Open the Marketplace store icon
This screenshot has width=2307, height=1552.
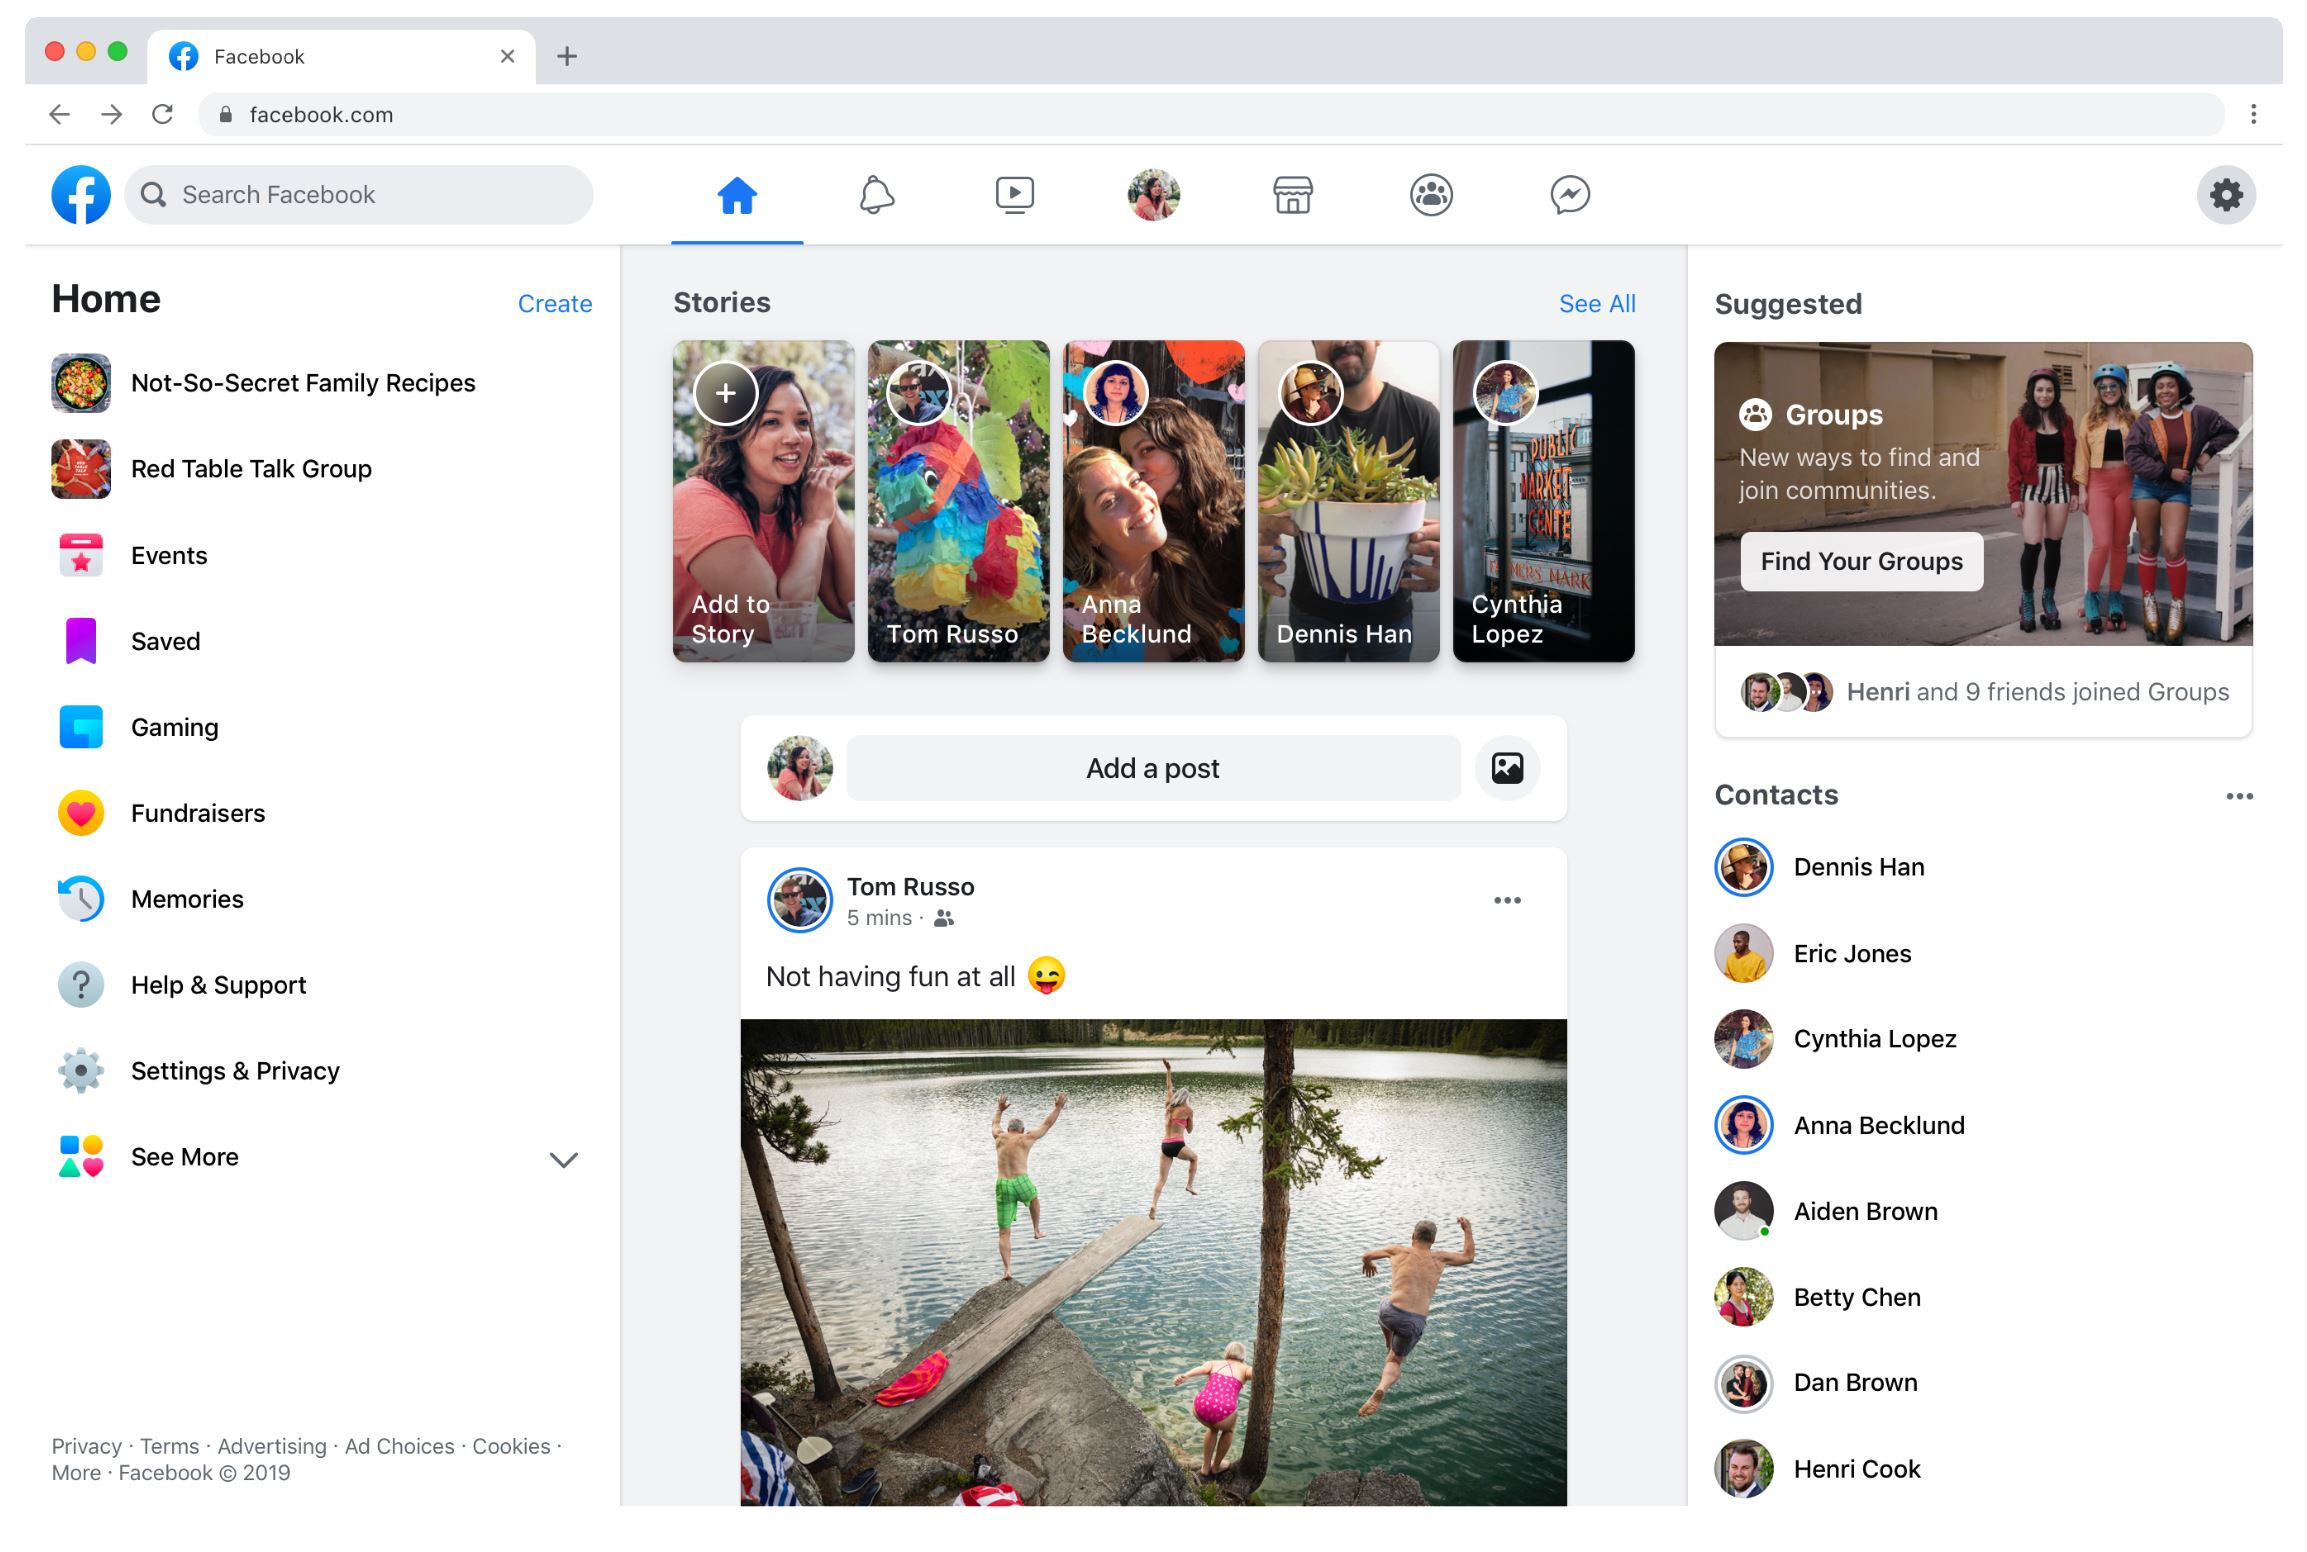(1290, 194)
